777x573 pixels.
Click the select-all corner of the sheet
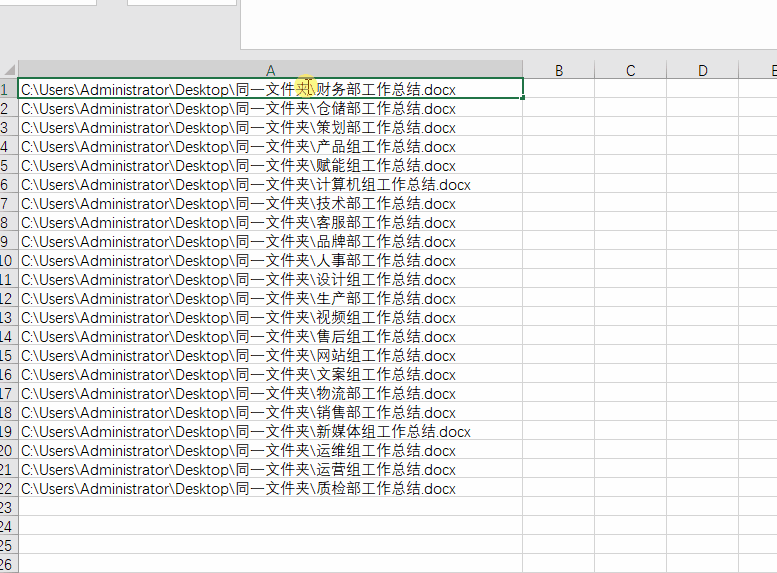(x=8, y=70)
